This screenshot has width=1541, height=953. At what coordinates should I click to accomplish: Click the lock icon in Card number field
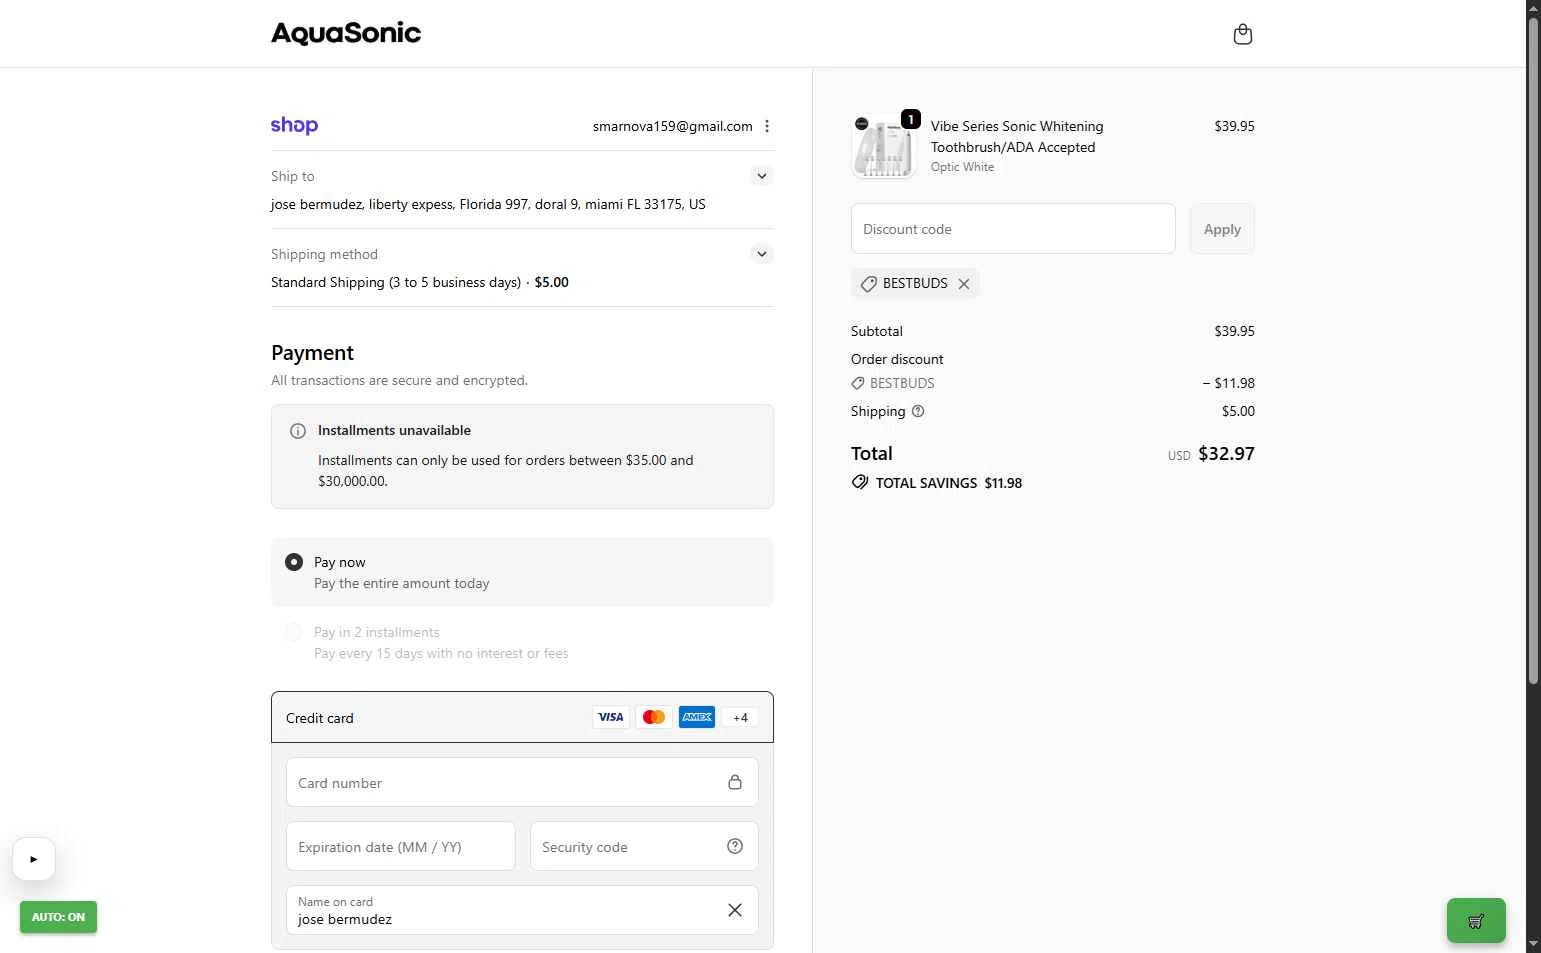point(735,782)
